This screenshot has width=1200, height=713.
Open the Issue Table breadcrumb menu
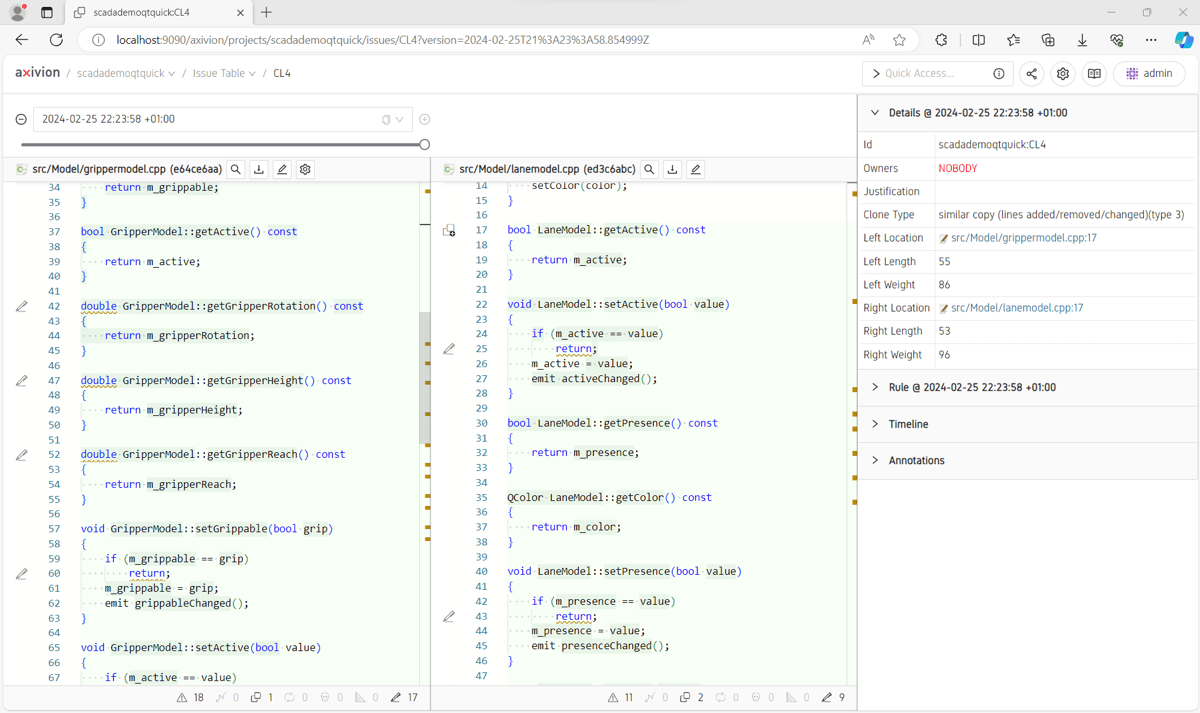point(224,74)
